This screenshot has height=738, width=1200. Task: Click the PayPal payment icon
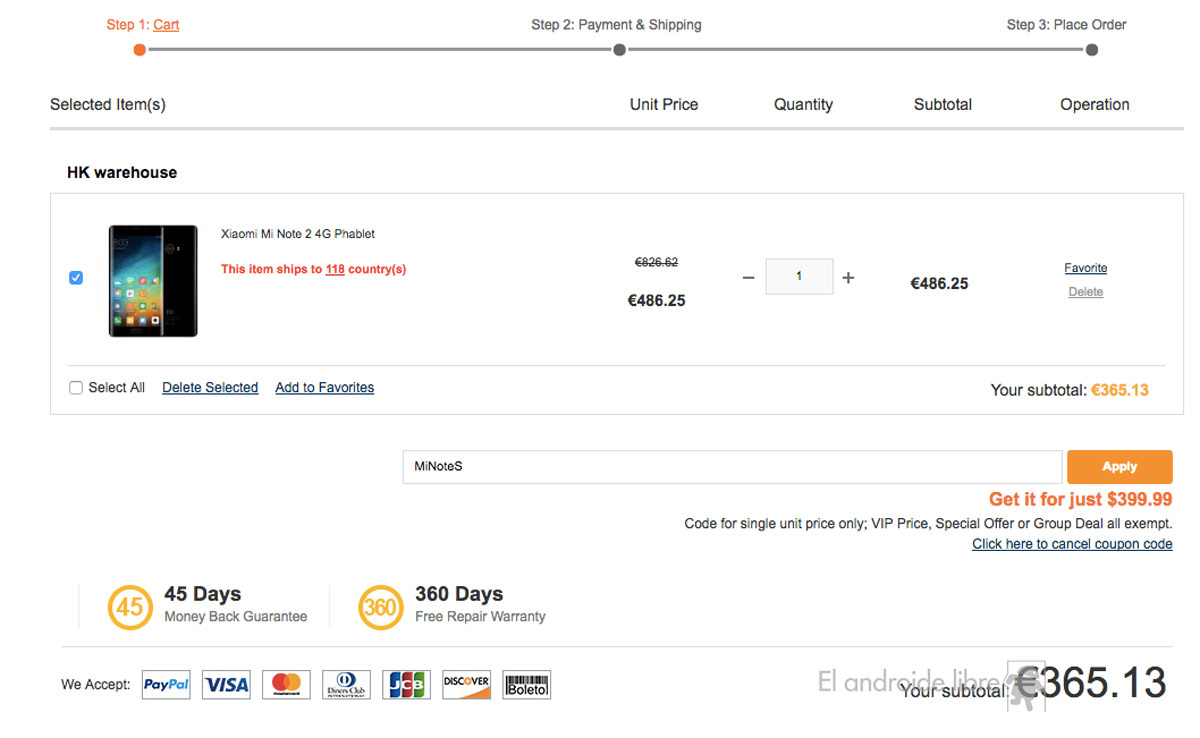pyautogui.click(x=166, y=685)
